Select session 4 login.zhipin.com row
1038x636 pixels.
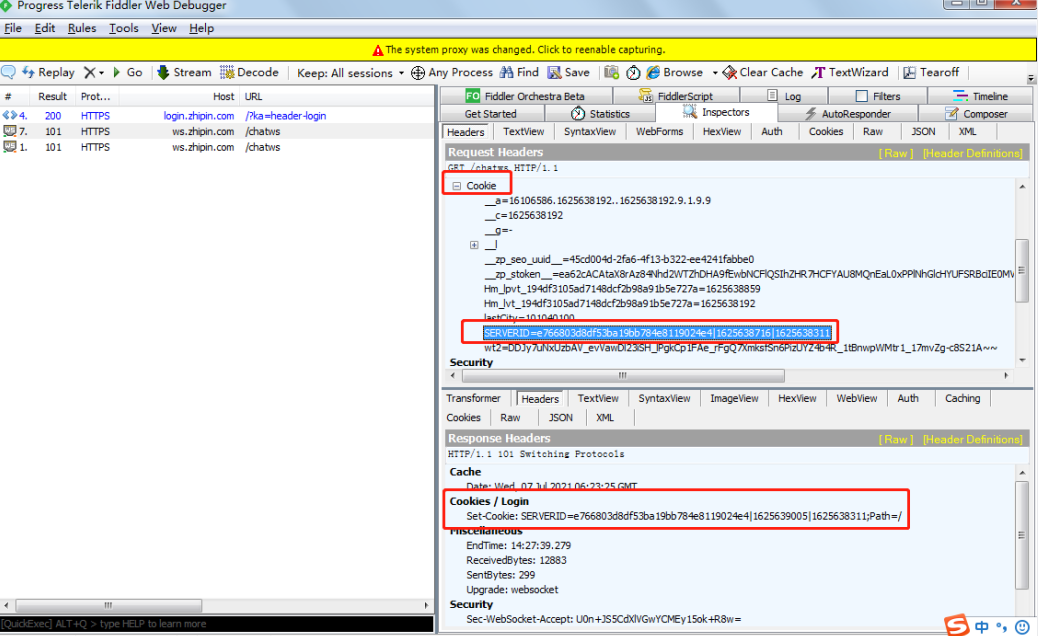pos(217,116)
